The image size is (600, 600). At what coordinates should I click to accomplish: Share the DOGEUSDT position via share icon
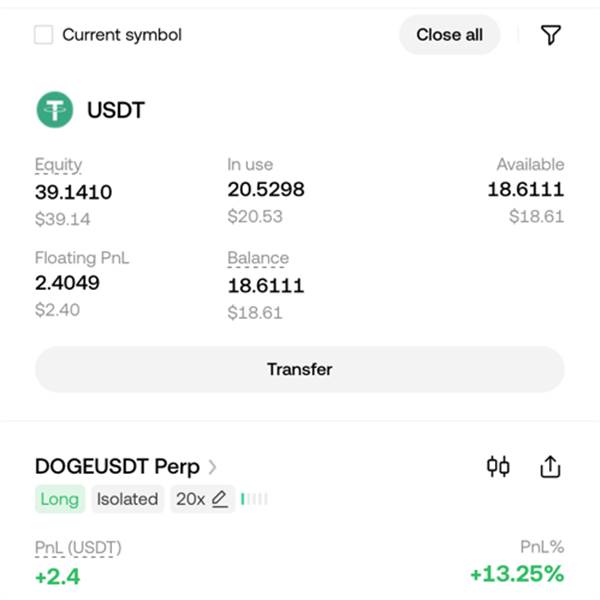tap(550, 466)
